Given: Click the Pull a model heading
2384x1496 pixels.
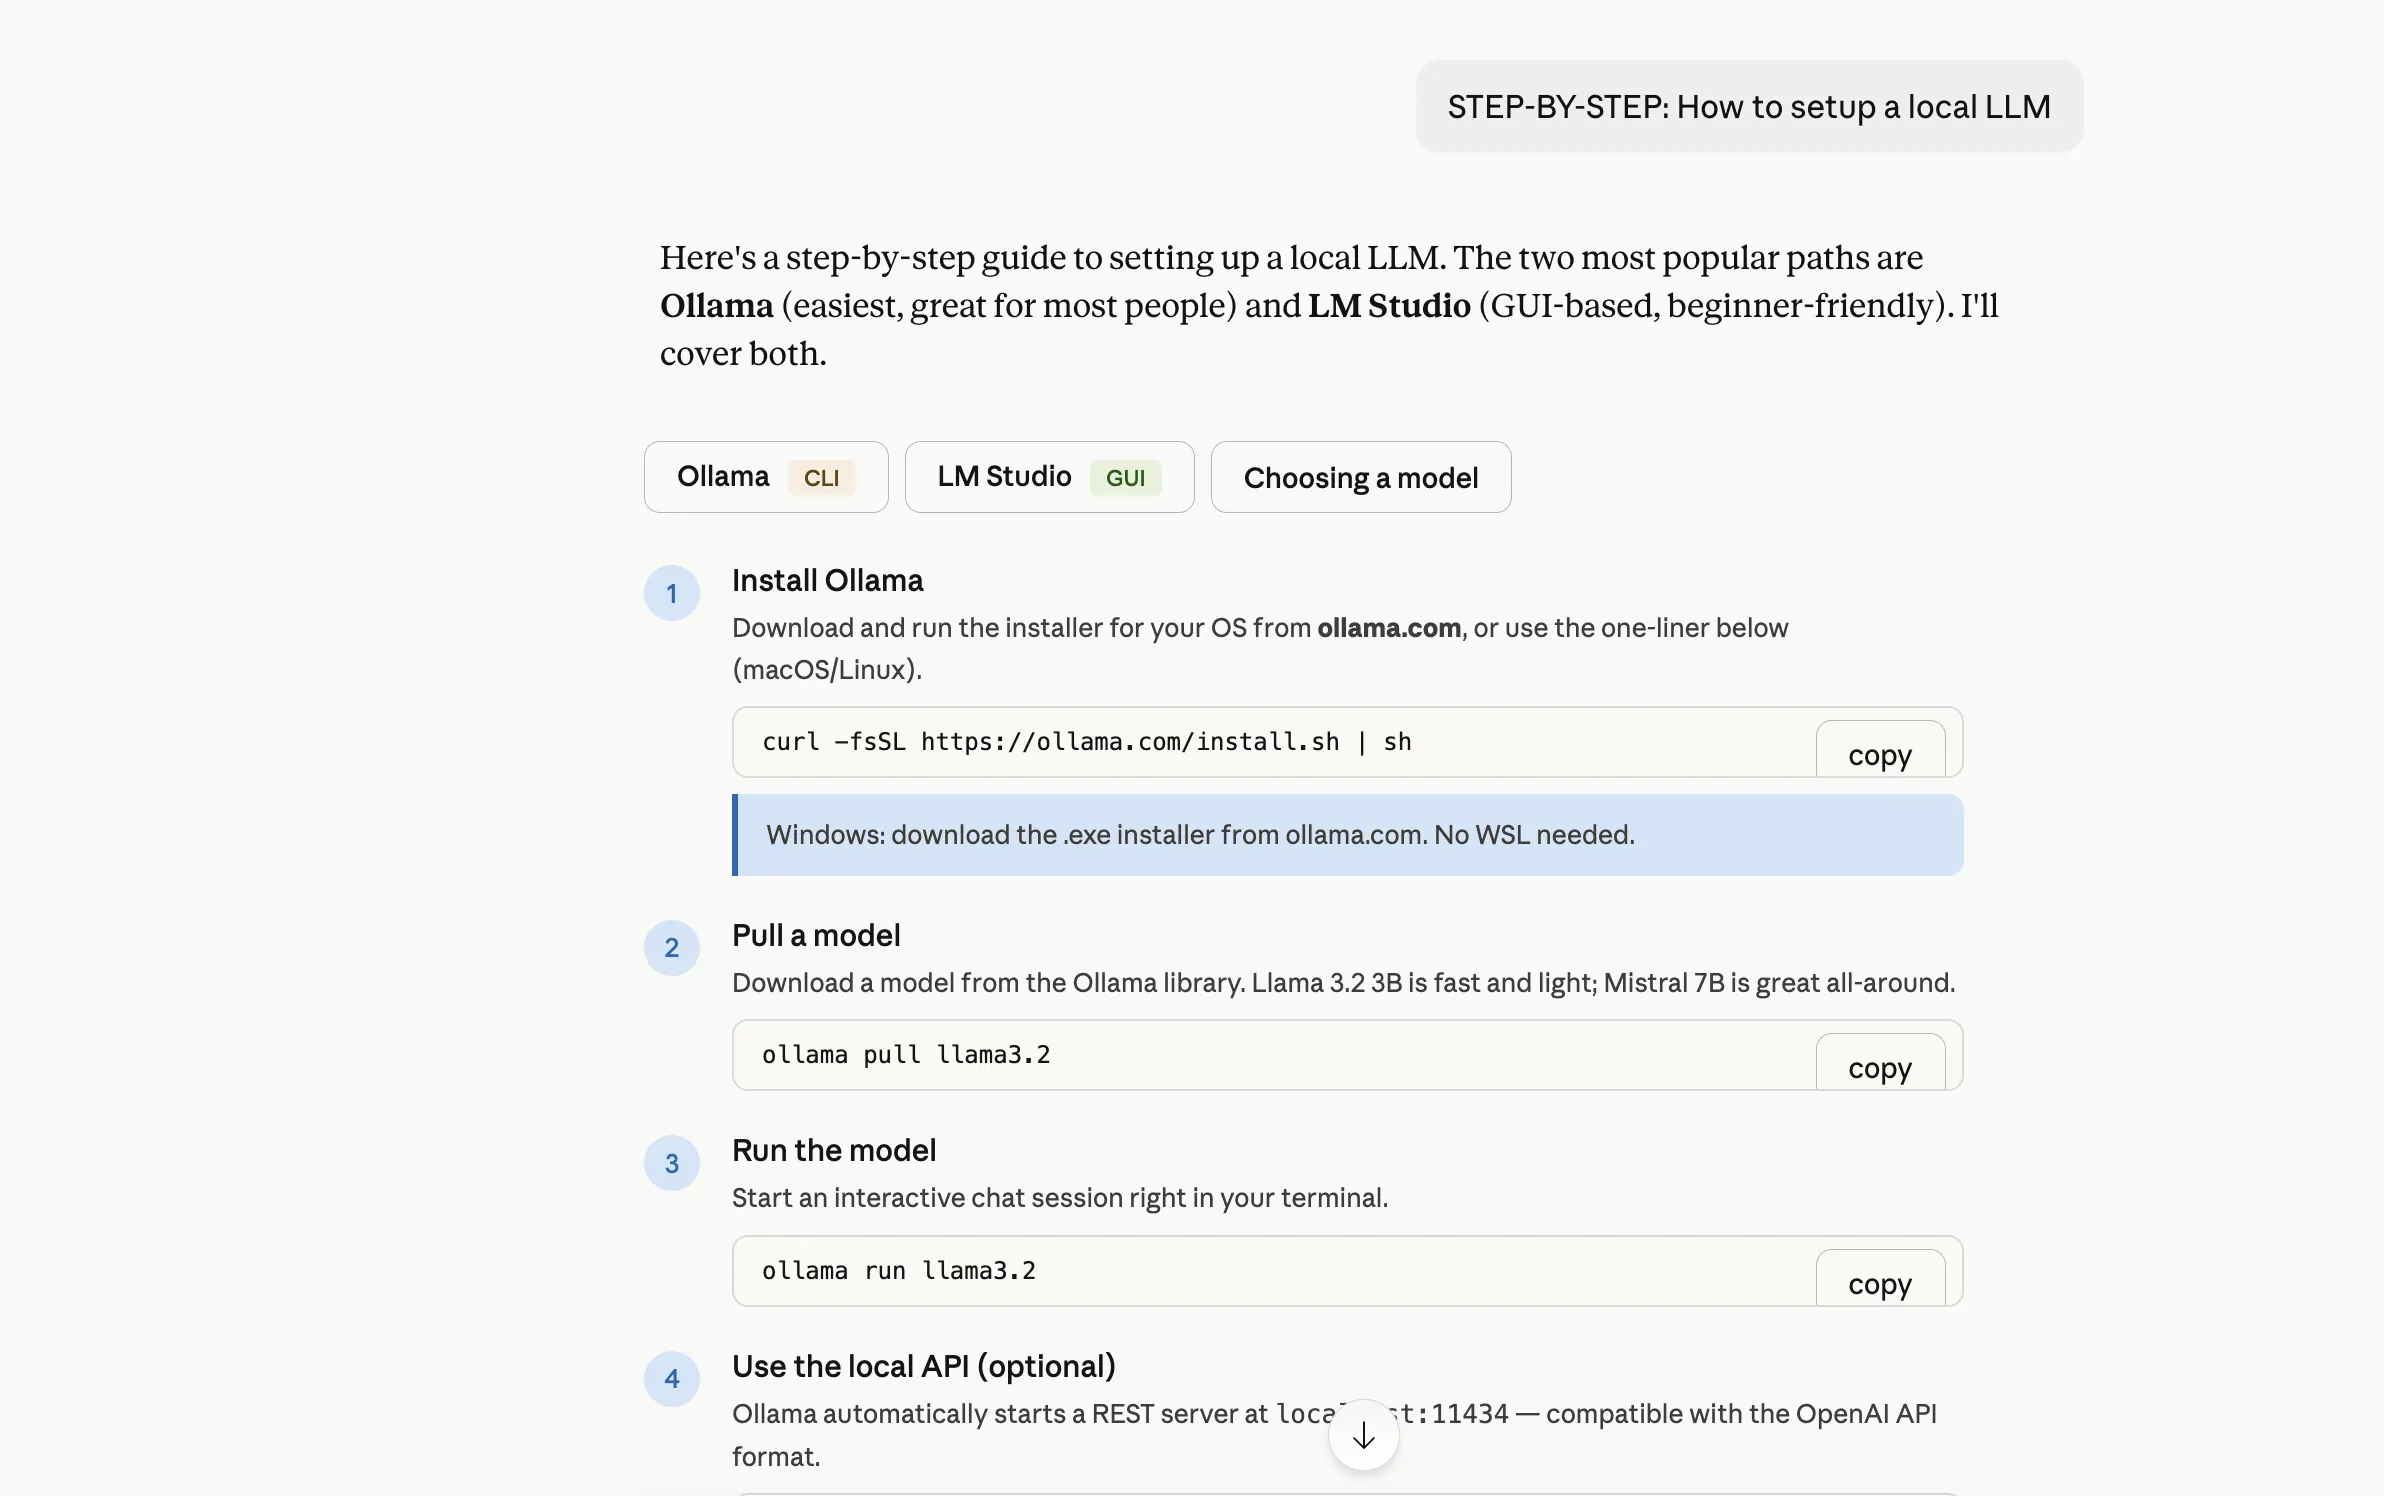Looking at the screenshot, I should pyautogui.click(x=816, y=934).
